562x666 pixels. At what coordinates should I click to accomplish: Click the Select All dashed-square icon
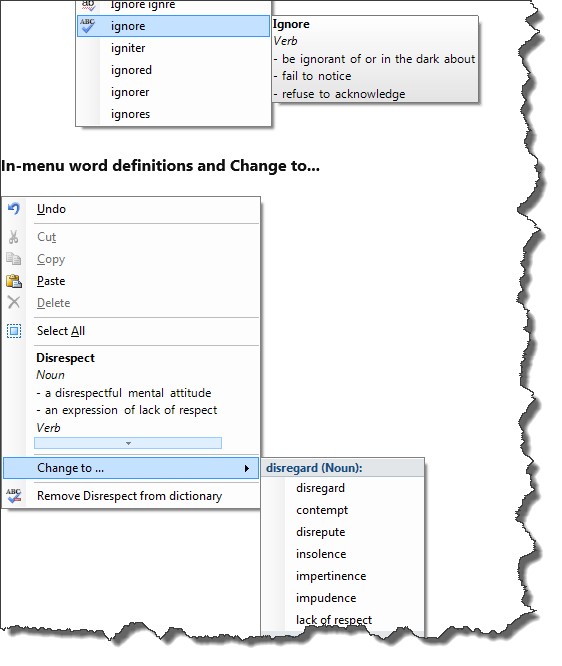(14, 331)
